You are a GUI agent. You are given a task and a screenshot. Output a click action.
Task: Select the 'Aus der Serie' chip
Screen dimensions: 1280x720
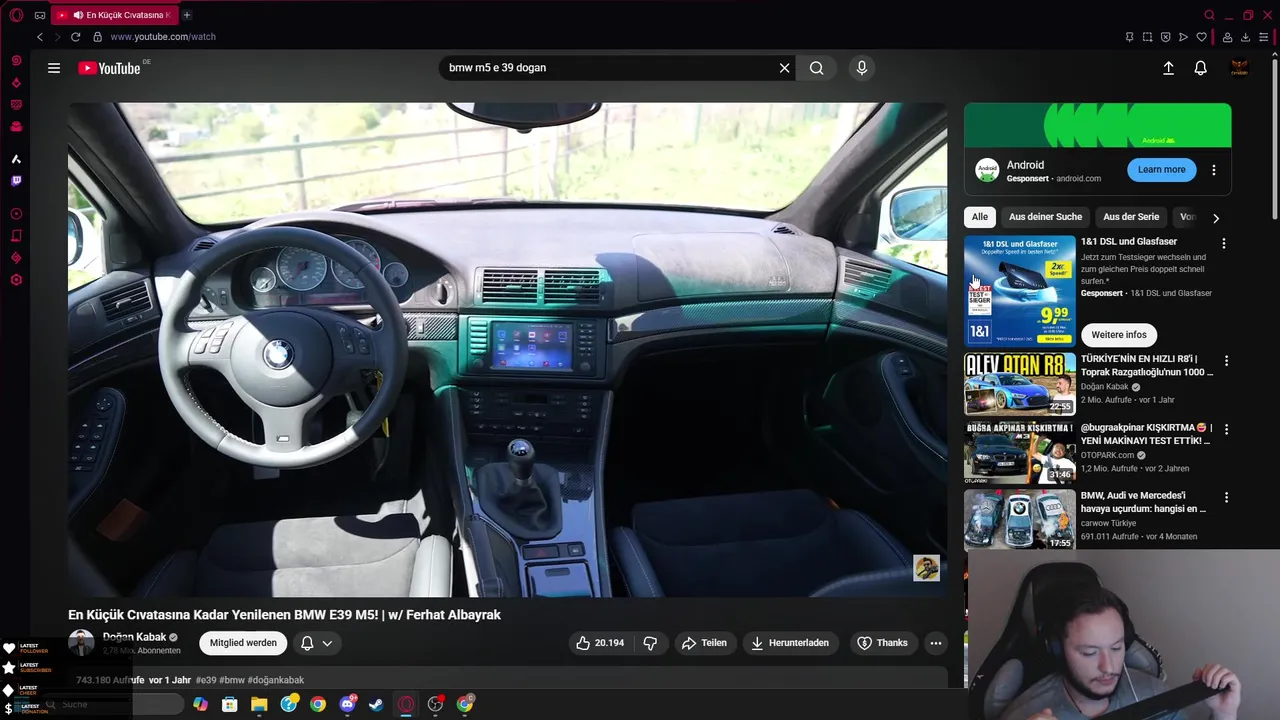1131,217
